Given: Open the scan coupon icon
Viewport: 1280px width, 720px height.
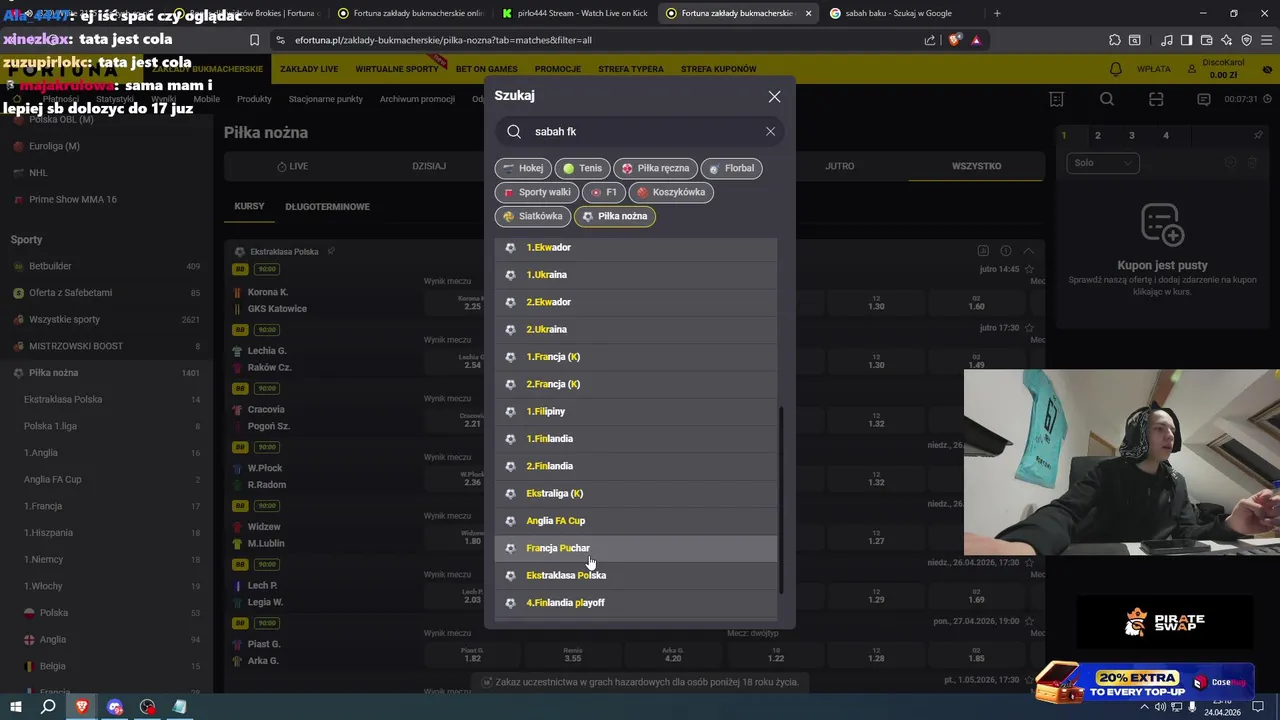Looking at the screenshot, I should point(1156,99).
